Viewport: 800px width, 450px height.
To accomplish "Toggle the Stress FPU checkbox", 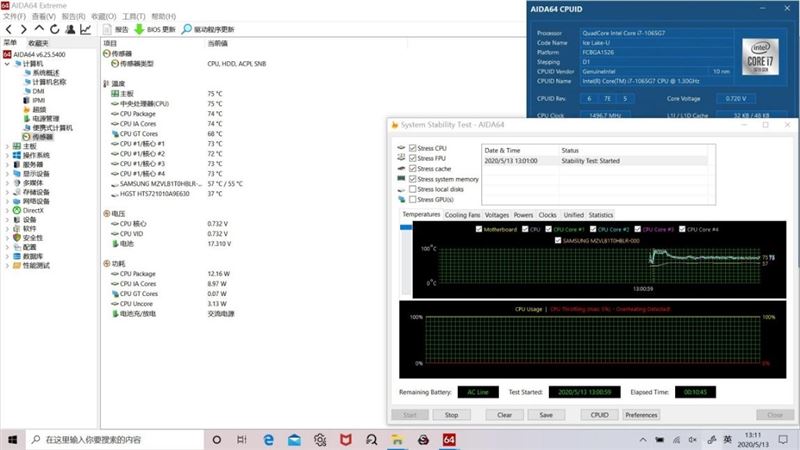I will tap(413, 158).
